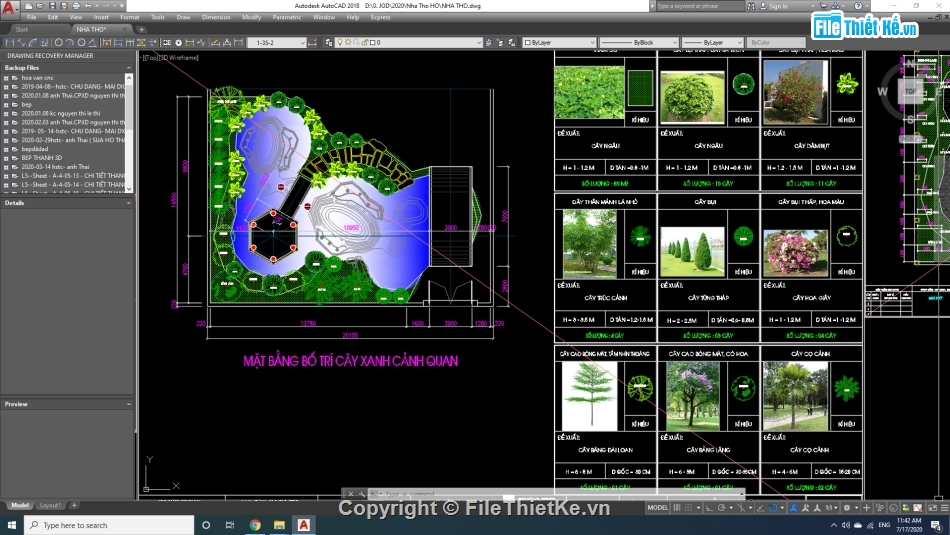Select the Angular dimension tool
The height and width of the screenshot is (535, 950).
coord(93,42)
